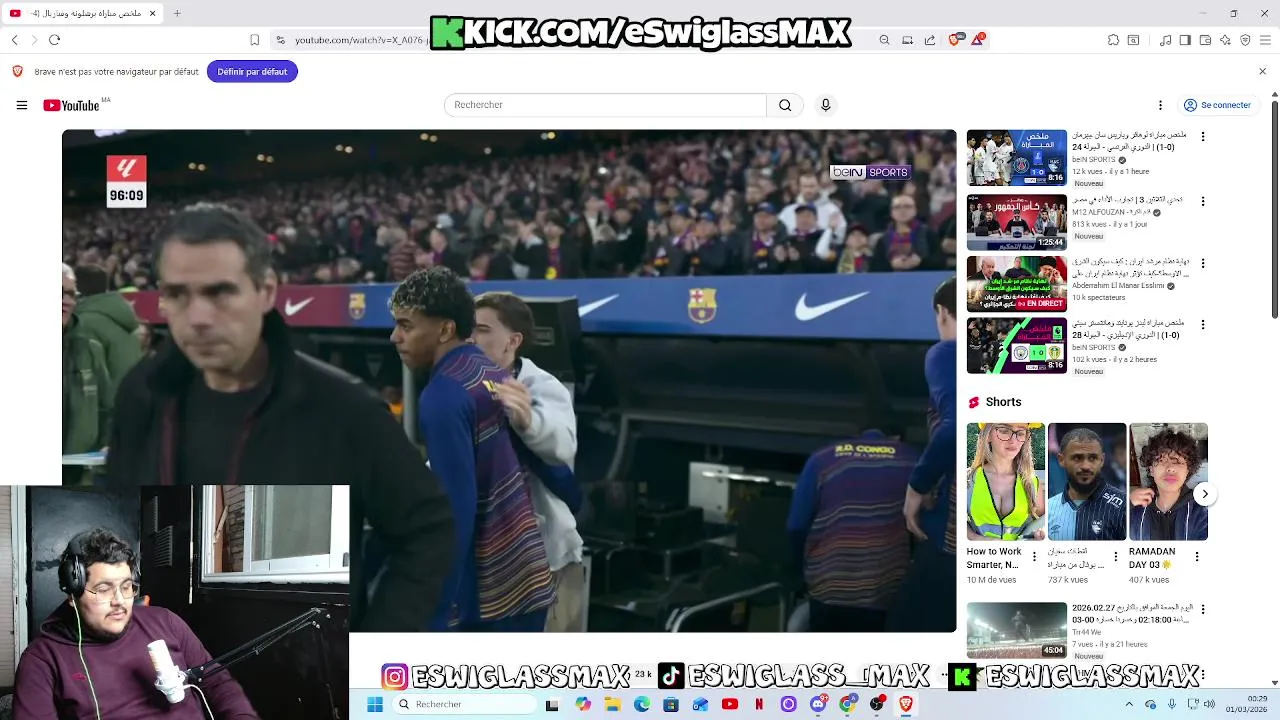Open the 737 k vues football short
1280x720 pixels.
click(x=1087, y=482)
